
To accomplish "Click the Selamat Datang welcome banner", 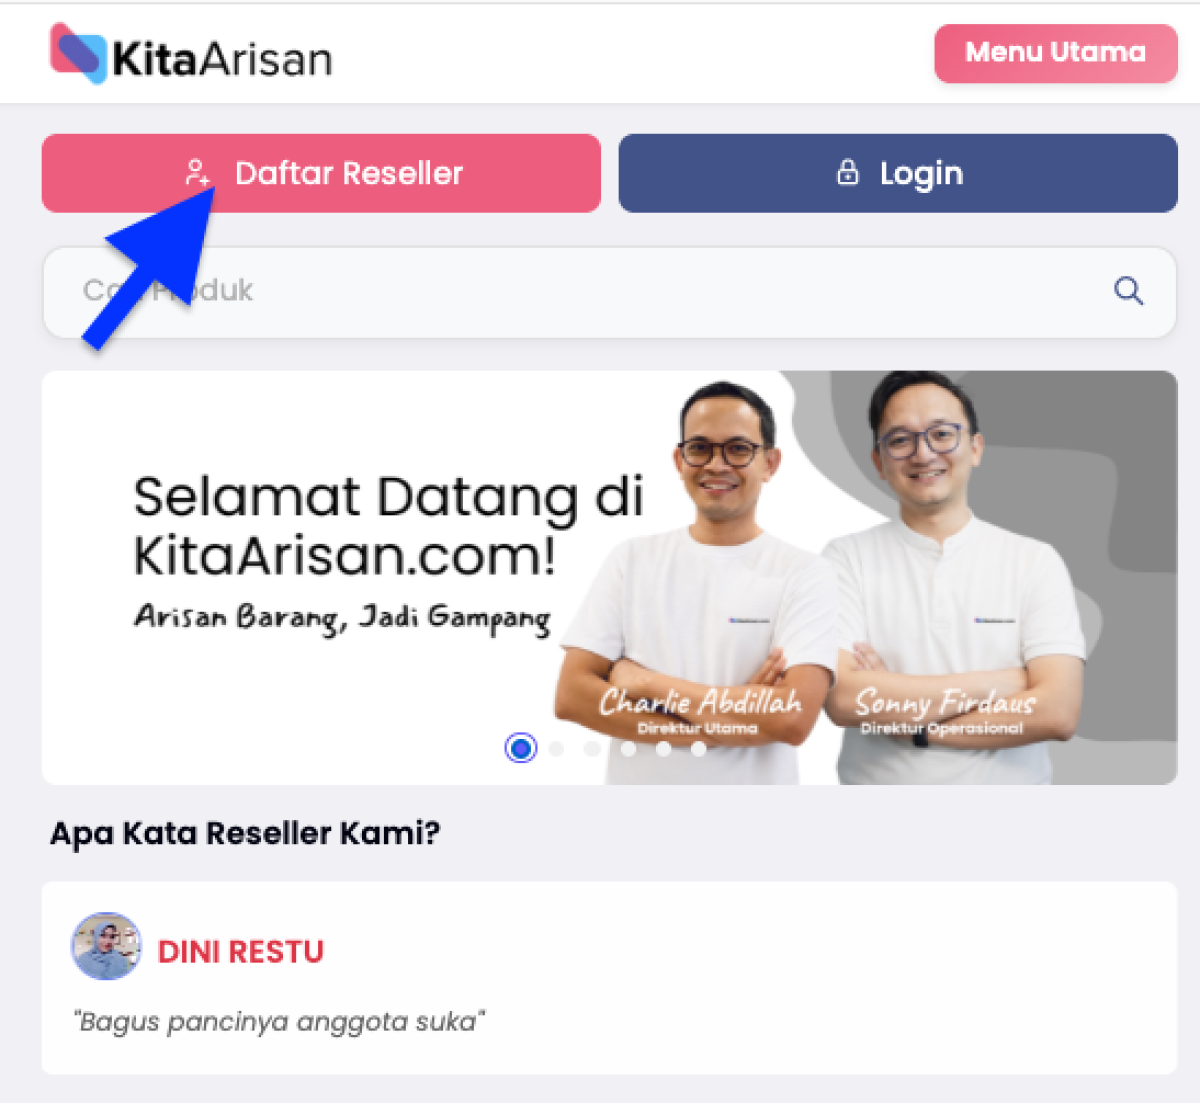I will (x=609, y=578).
